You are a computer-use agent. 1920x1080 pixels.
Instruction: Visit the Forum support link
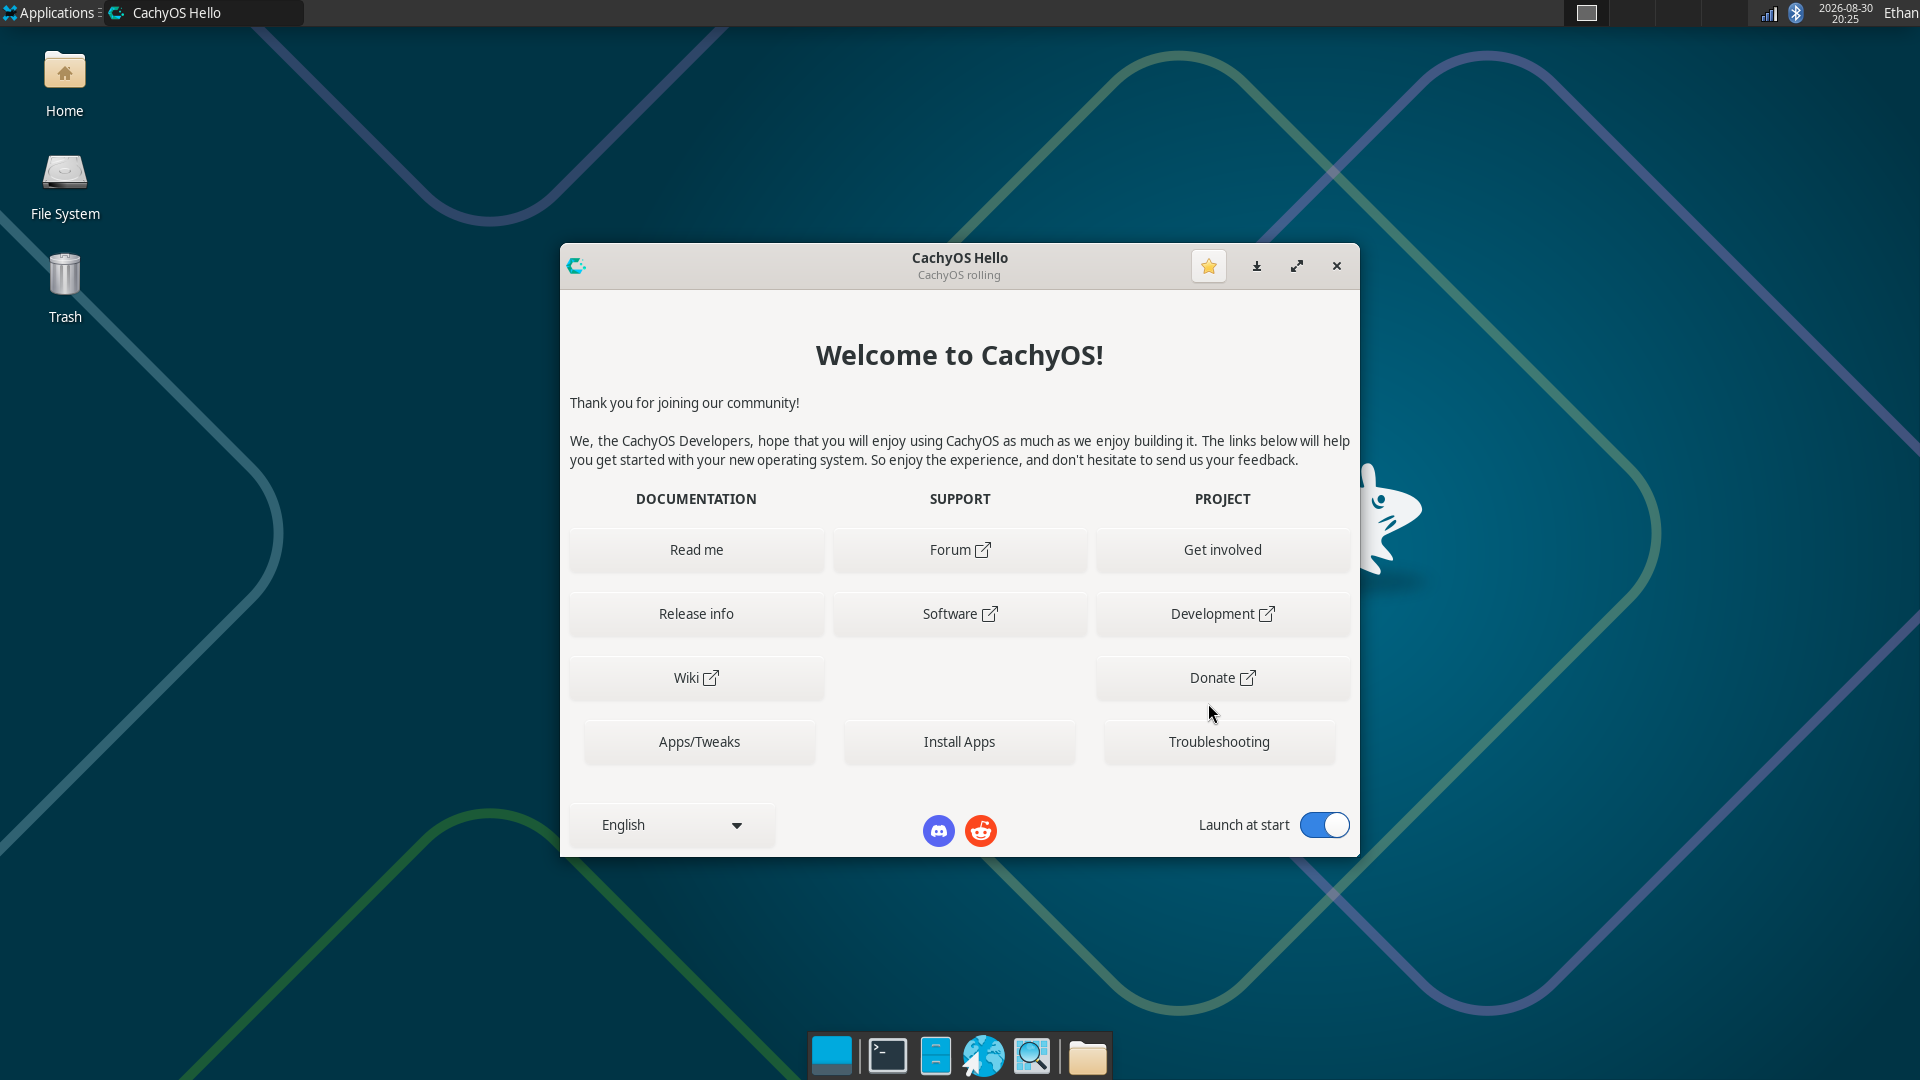click(x=960, y=550)
